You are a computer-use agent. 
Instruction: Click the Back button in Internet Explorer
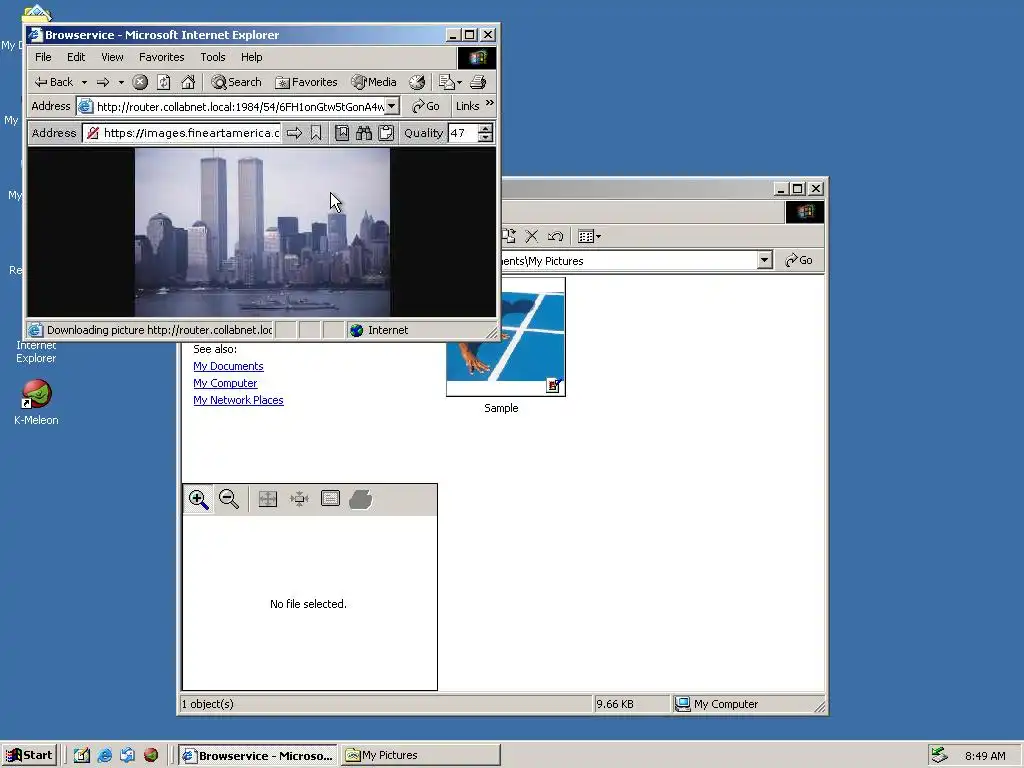(54, 82)
